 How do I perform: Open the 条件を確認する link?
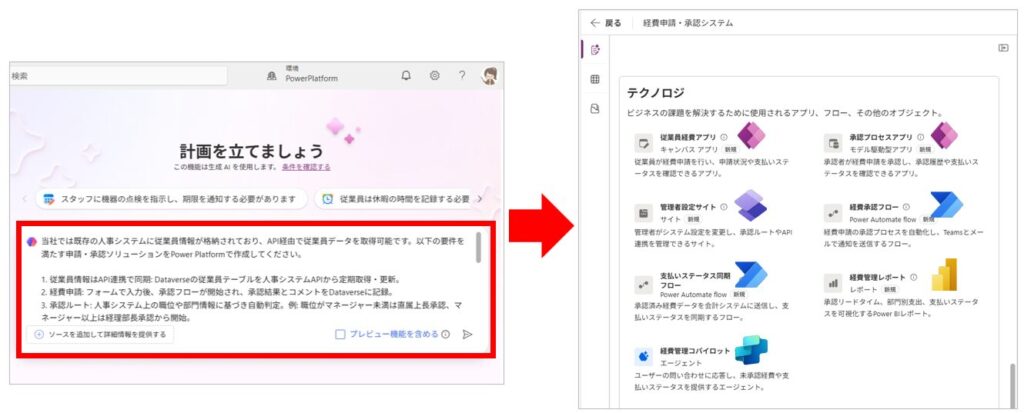pyautogui.click(x=306, y=167)
